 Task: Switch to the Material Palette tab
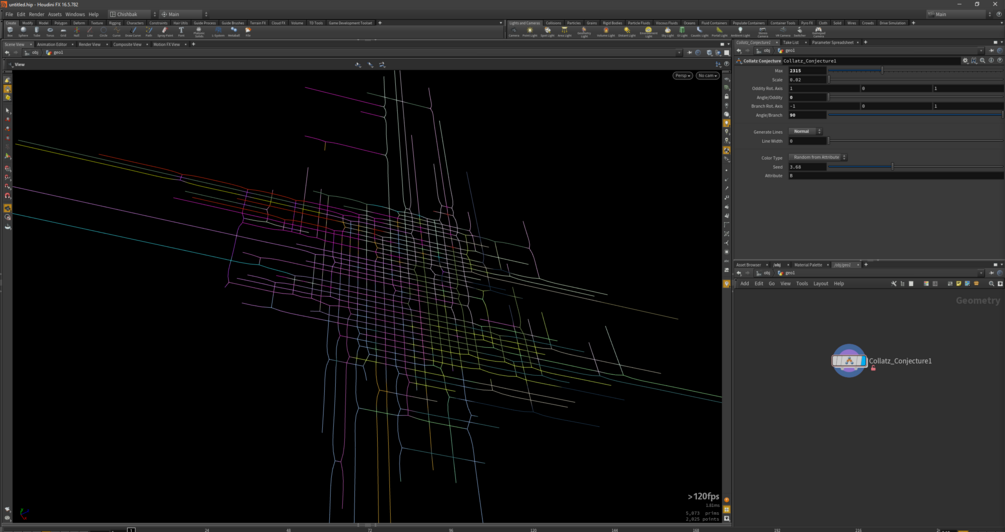pos(808,265)
